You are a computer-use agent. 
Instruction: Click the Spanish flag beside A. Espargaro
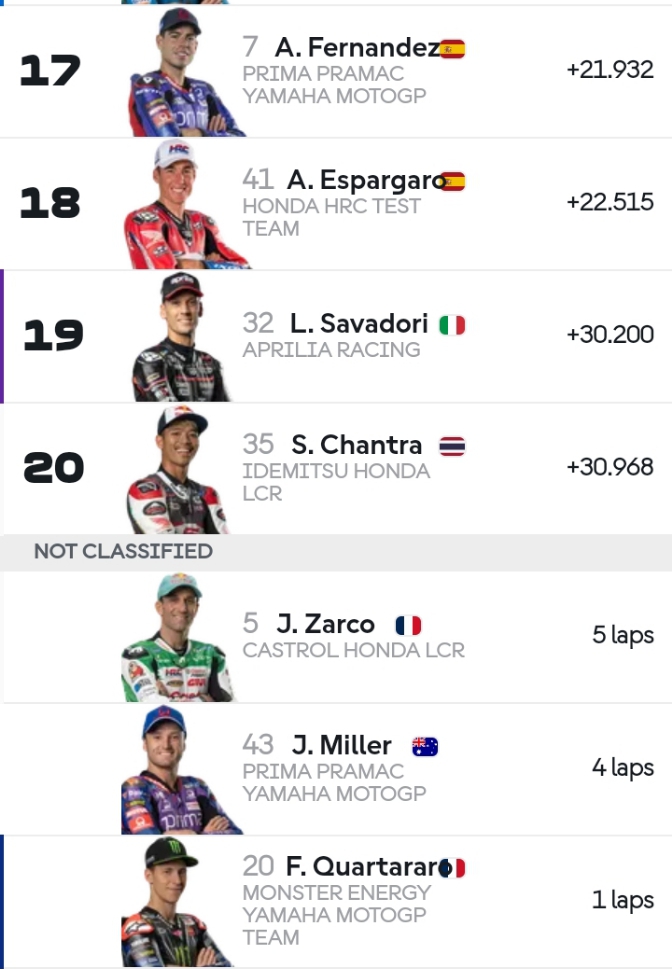(x=453, y=181)
